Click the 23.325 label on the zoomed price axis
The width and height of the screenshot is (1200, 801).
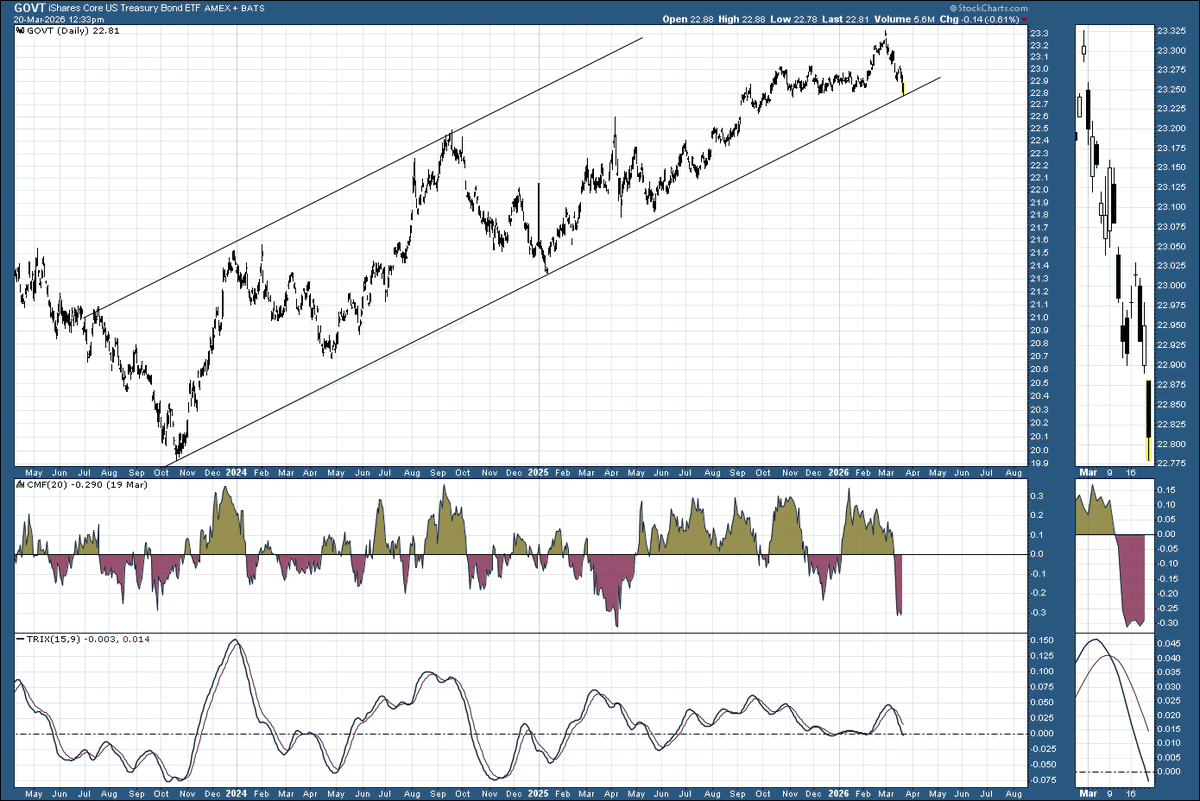(x=1171, y=32)
